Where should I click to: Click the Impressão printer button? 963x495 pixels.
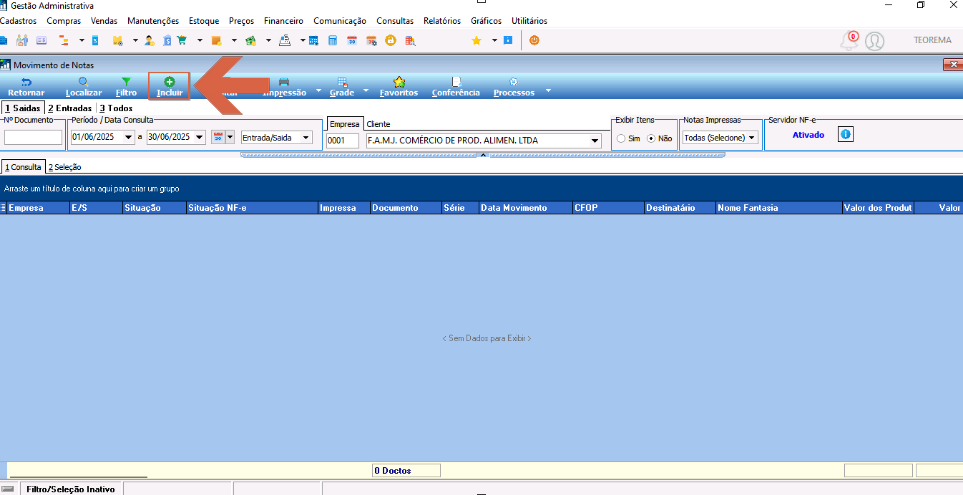coord(284,87)
